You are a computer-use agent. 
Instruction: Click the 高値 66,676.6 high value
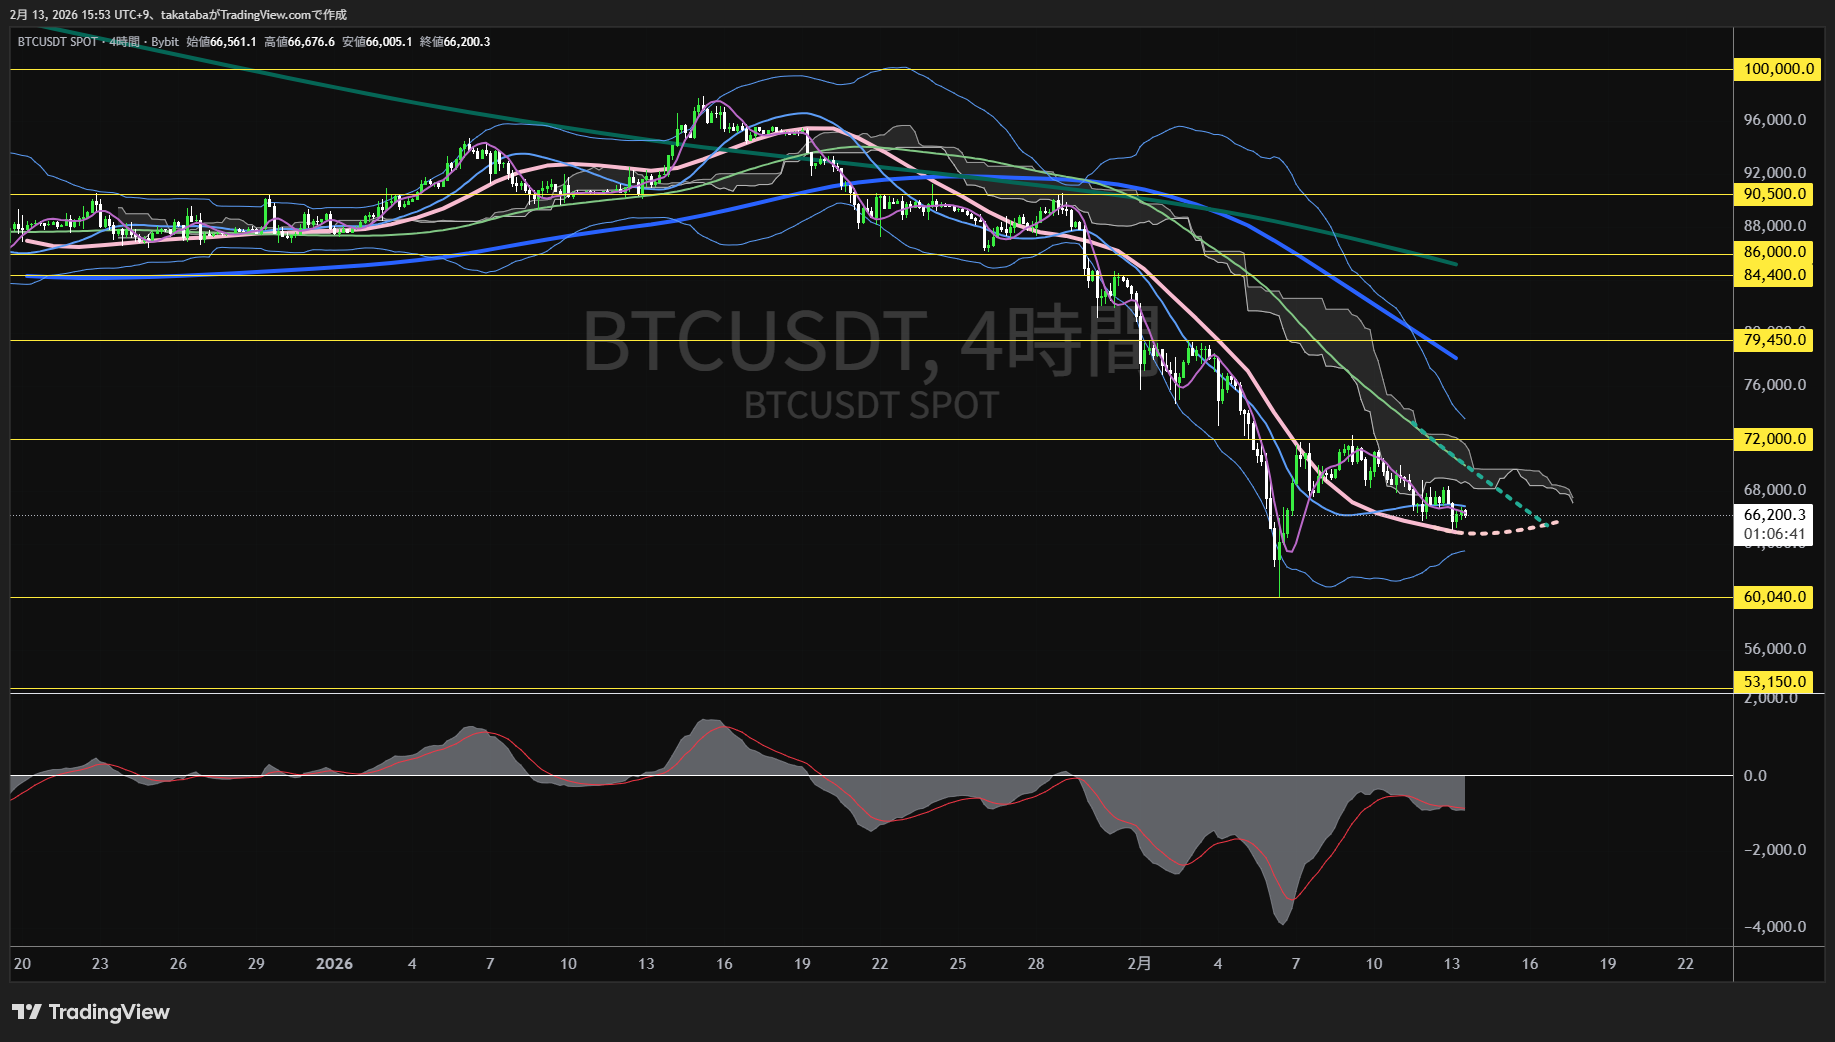click(x=300, y=42)
